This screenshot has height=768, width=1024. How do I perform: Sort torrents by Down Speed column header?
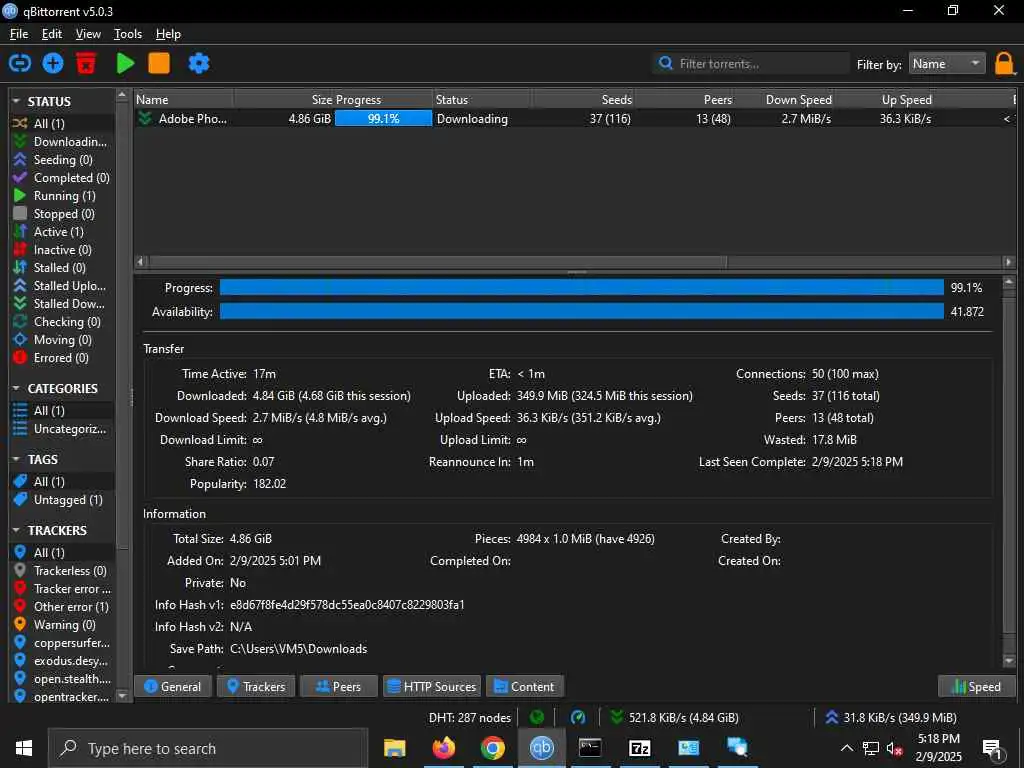(784, 99)
